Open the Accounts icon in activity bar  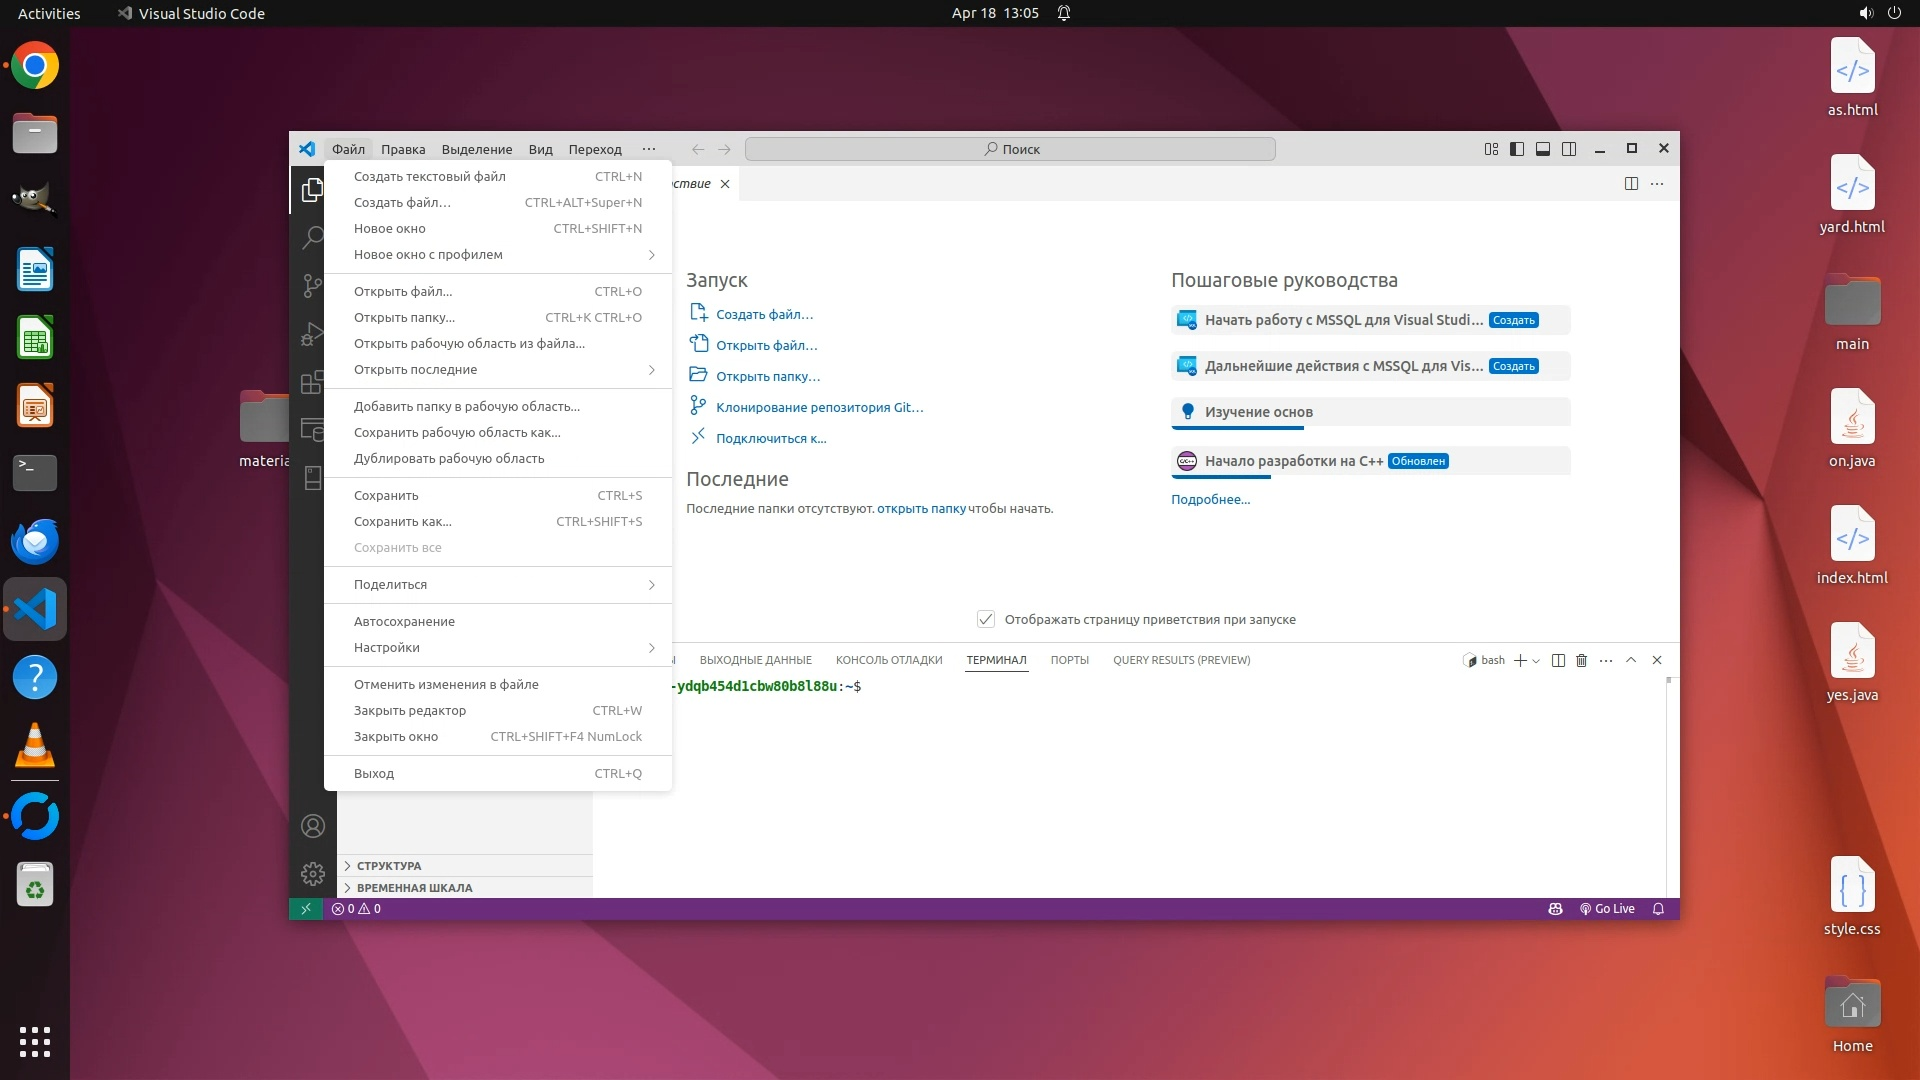(313, 826)
